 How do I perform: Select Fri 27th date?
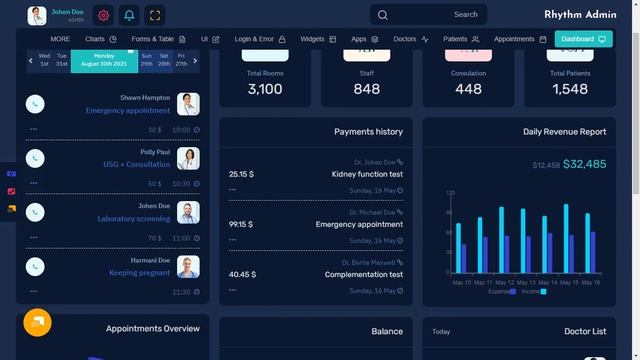pos(181,60)
